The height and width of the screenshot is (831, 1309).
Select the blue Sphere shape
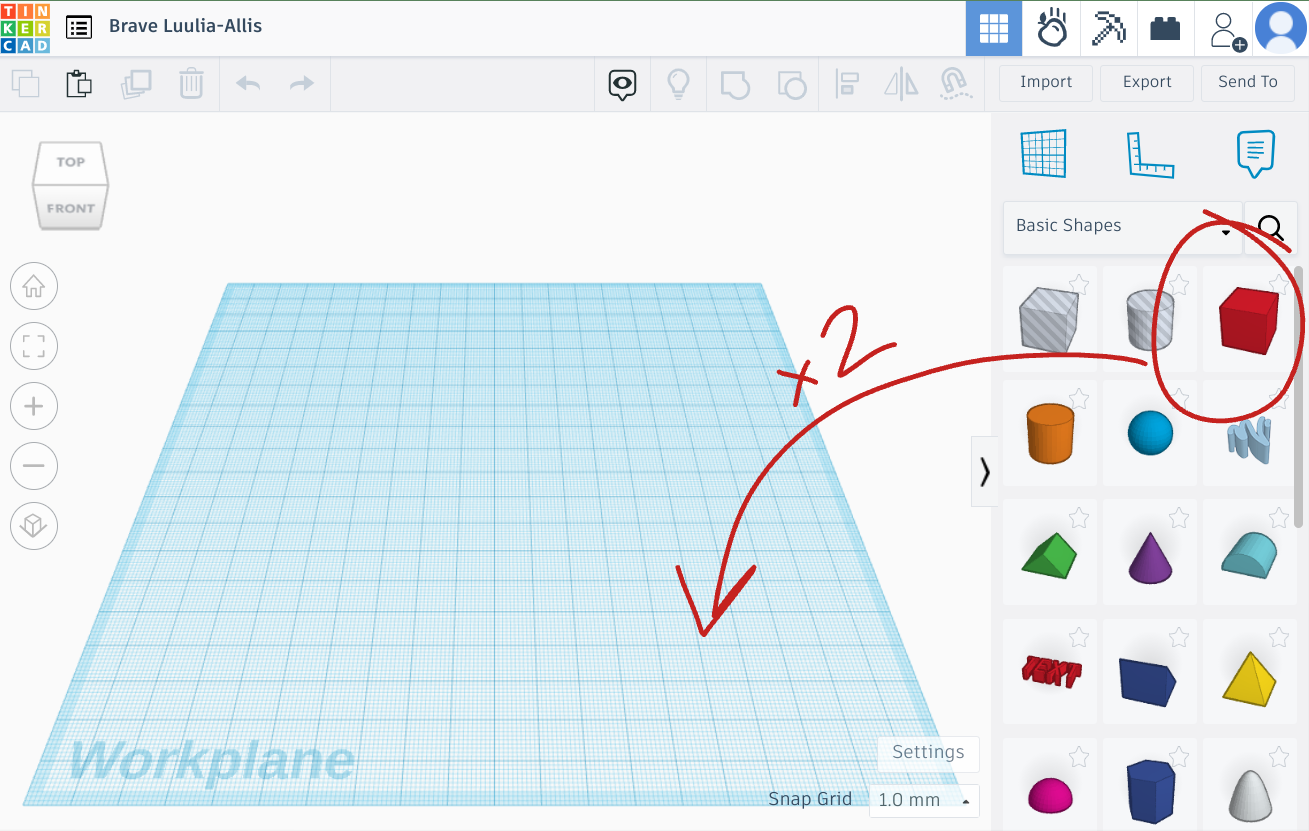(x=1150, y=434)
